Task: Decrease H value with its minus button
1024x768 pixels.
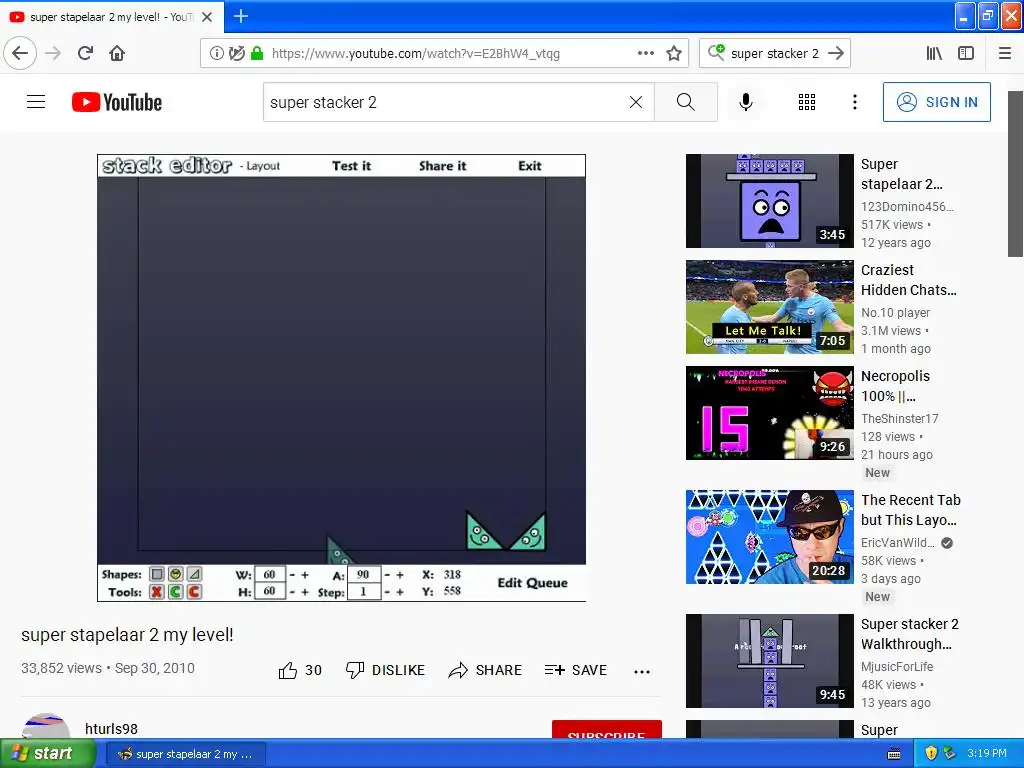Action: click(x=293, y=592)
